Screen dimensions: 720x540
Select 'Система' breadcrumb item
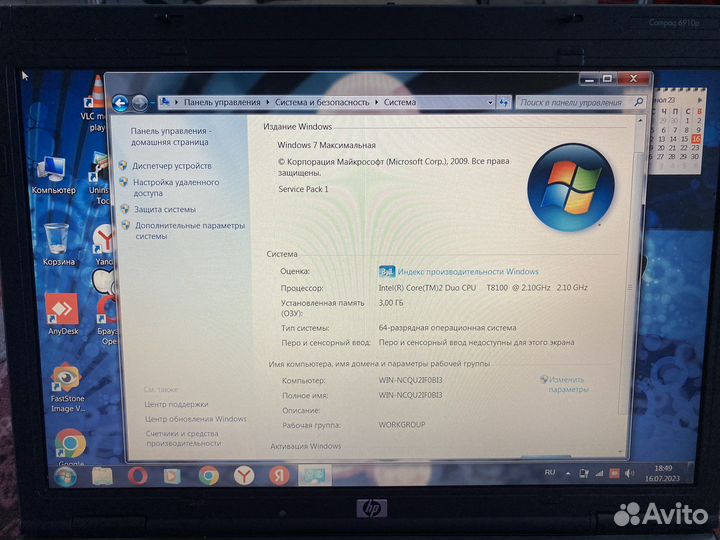(x=400, y=102)
